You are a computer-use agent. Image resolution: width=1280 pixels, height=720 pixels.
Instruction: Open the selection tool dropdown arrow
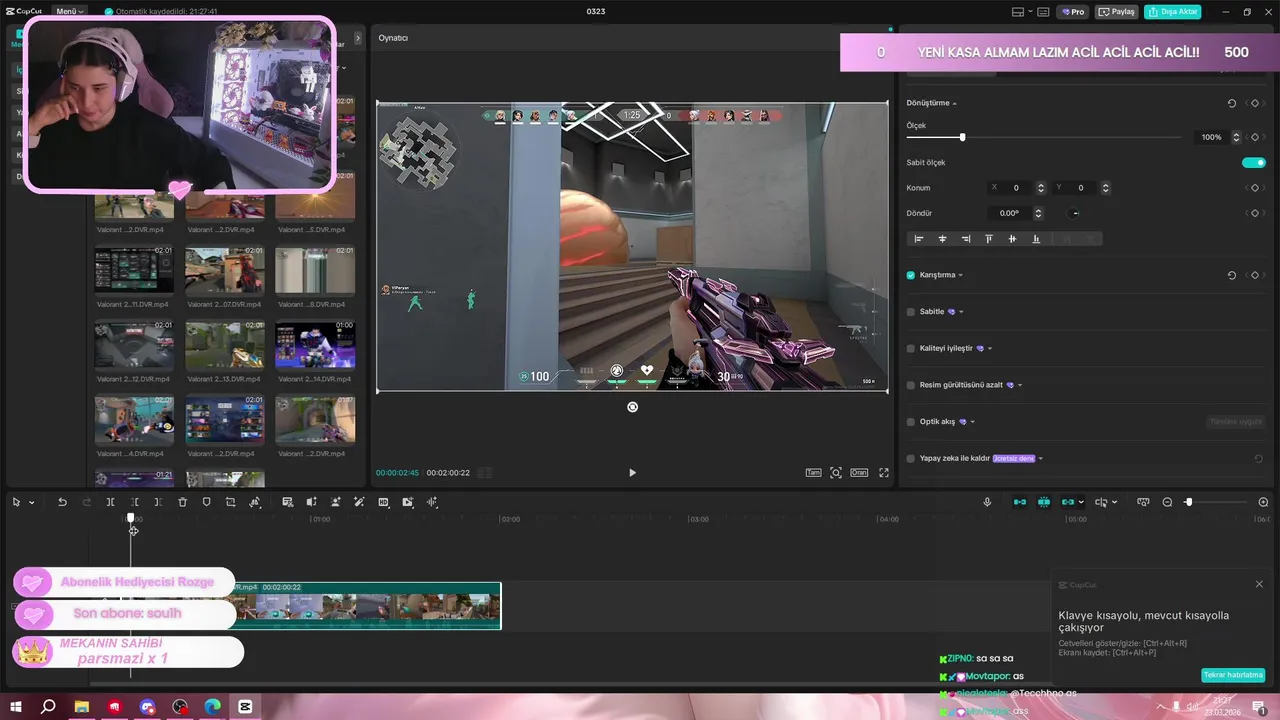31,503
